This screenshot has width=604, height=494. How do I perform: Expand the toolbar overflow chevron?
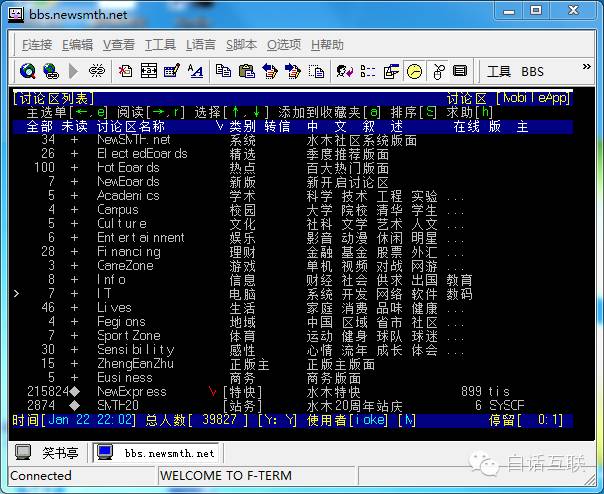tap(586, 67)
